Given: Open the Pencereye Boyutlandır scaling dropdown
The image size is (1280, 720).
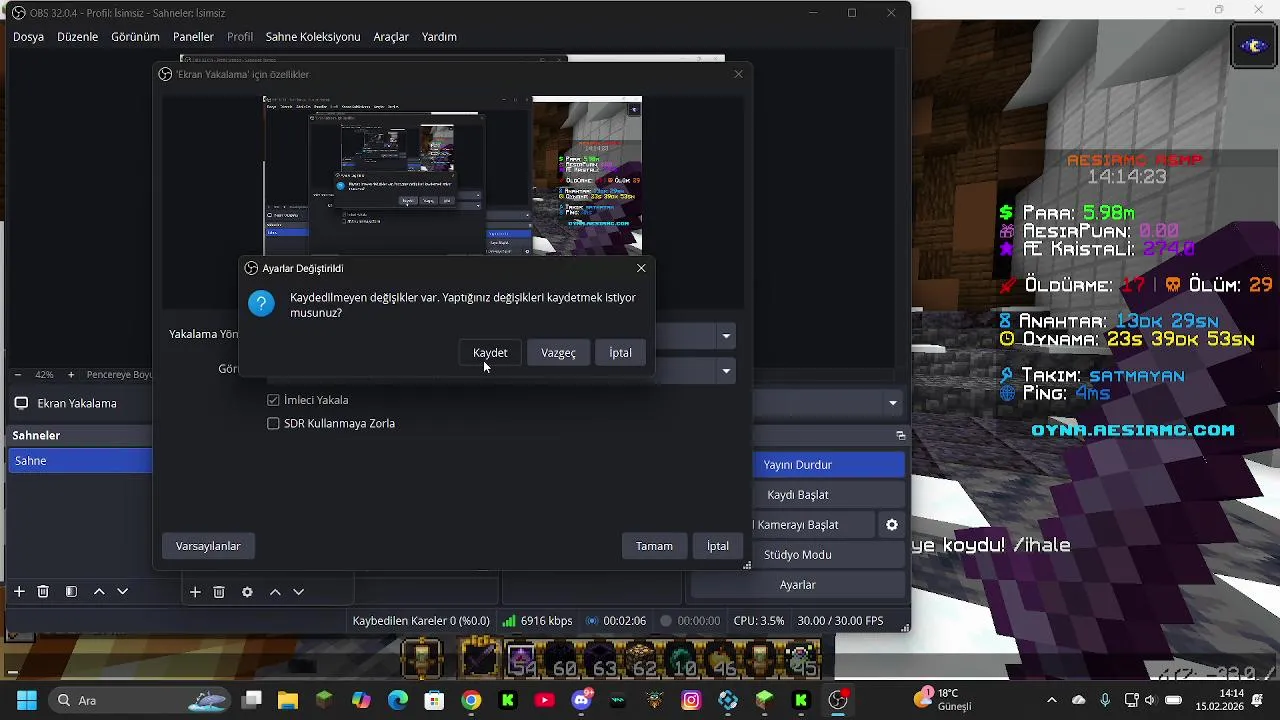Looking at the screenshot, I should (119, 375).
